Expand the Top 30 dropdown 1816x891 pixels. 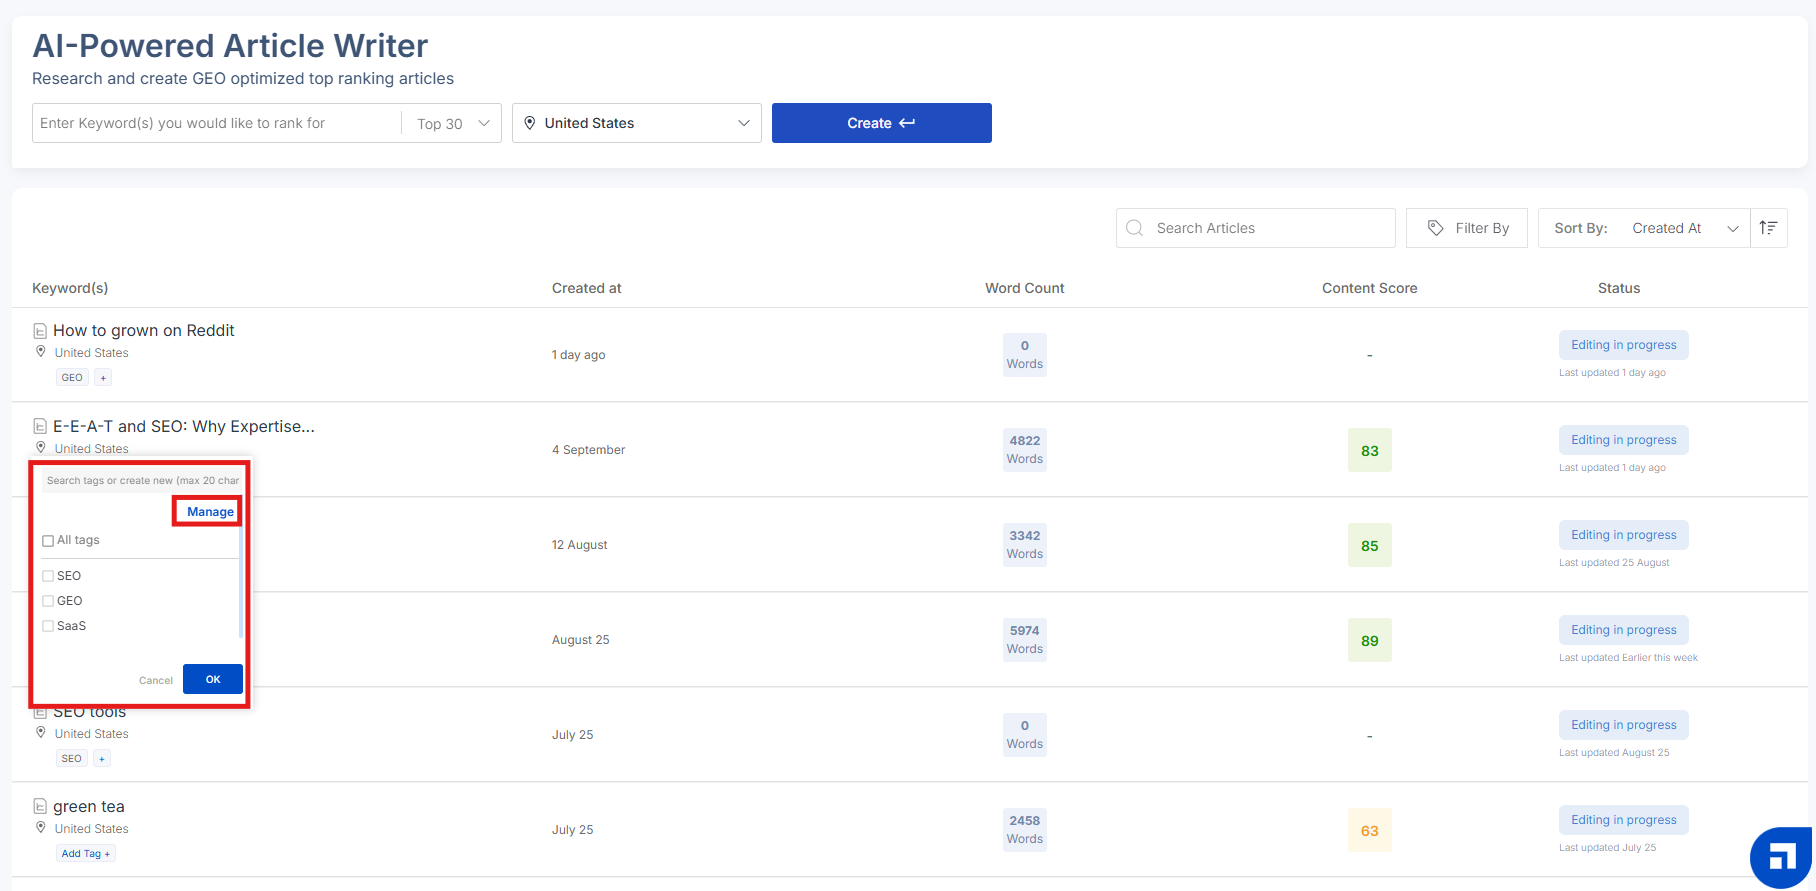click(453, 123)
